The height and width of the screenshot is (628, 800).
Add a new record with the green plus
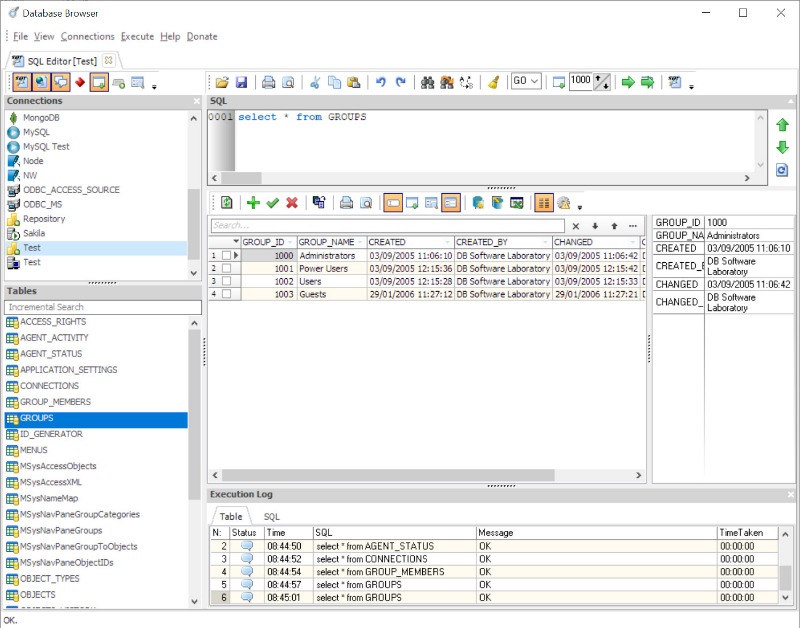[x=253, y=203]
